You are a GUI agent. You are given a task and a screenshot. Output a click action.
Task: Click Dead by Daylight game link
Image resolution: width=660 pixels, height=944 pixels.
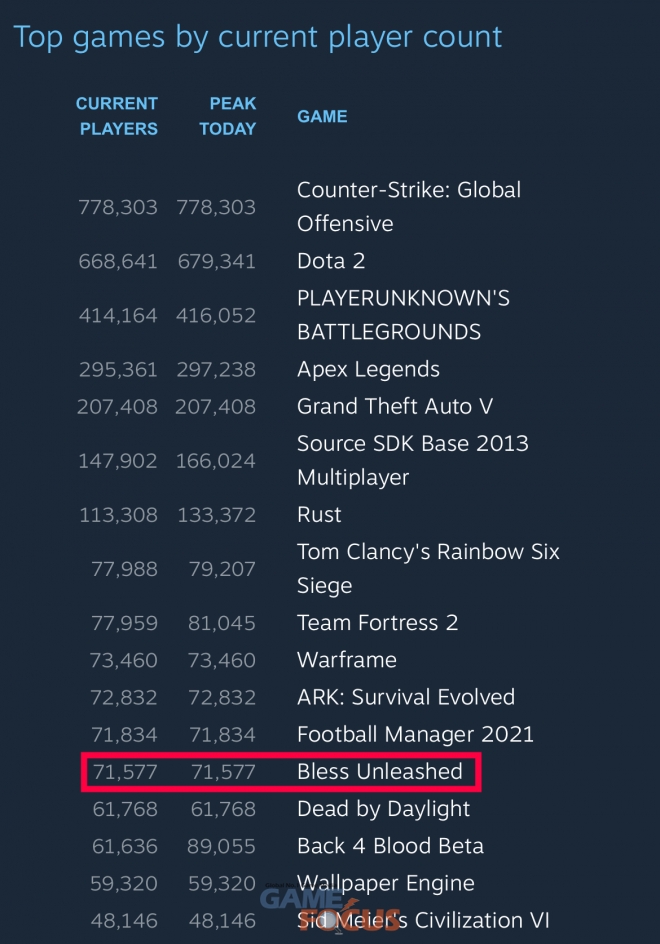point(383,809)
